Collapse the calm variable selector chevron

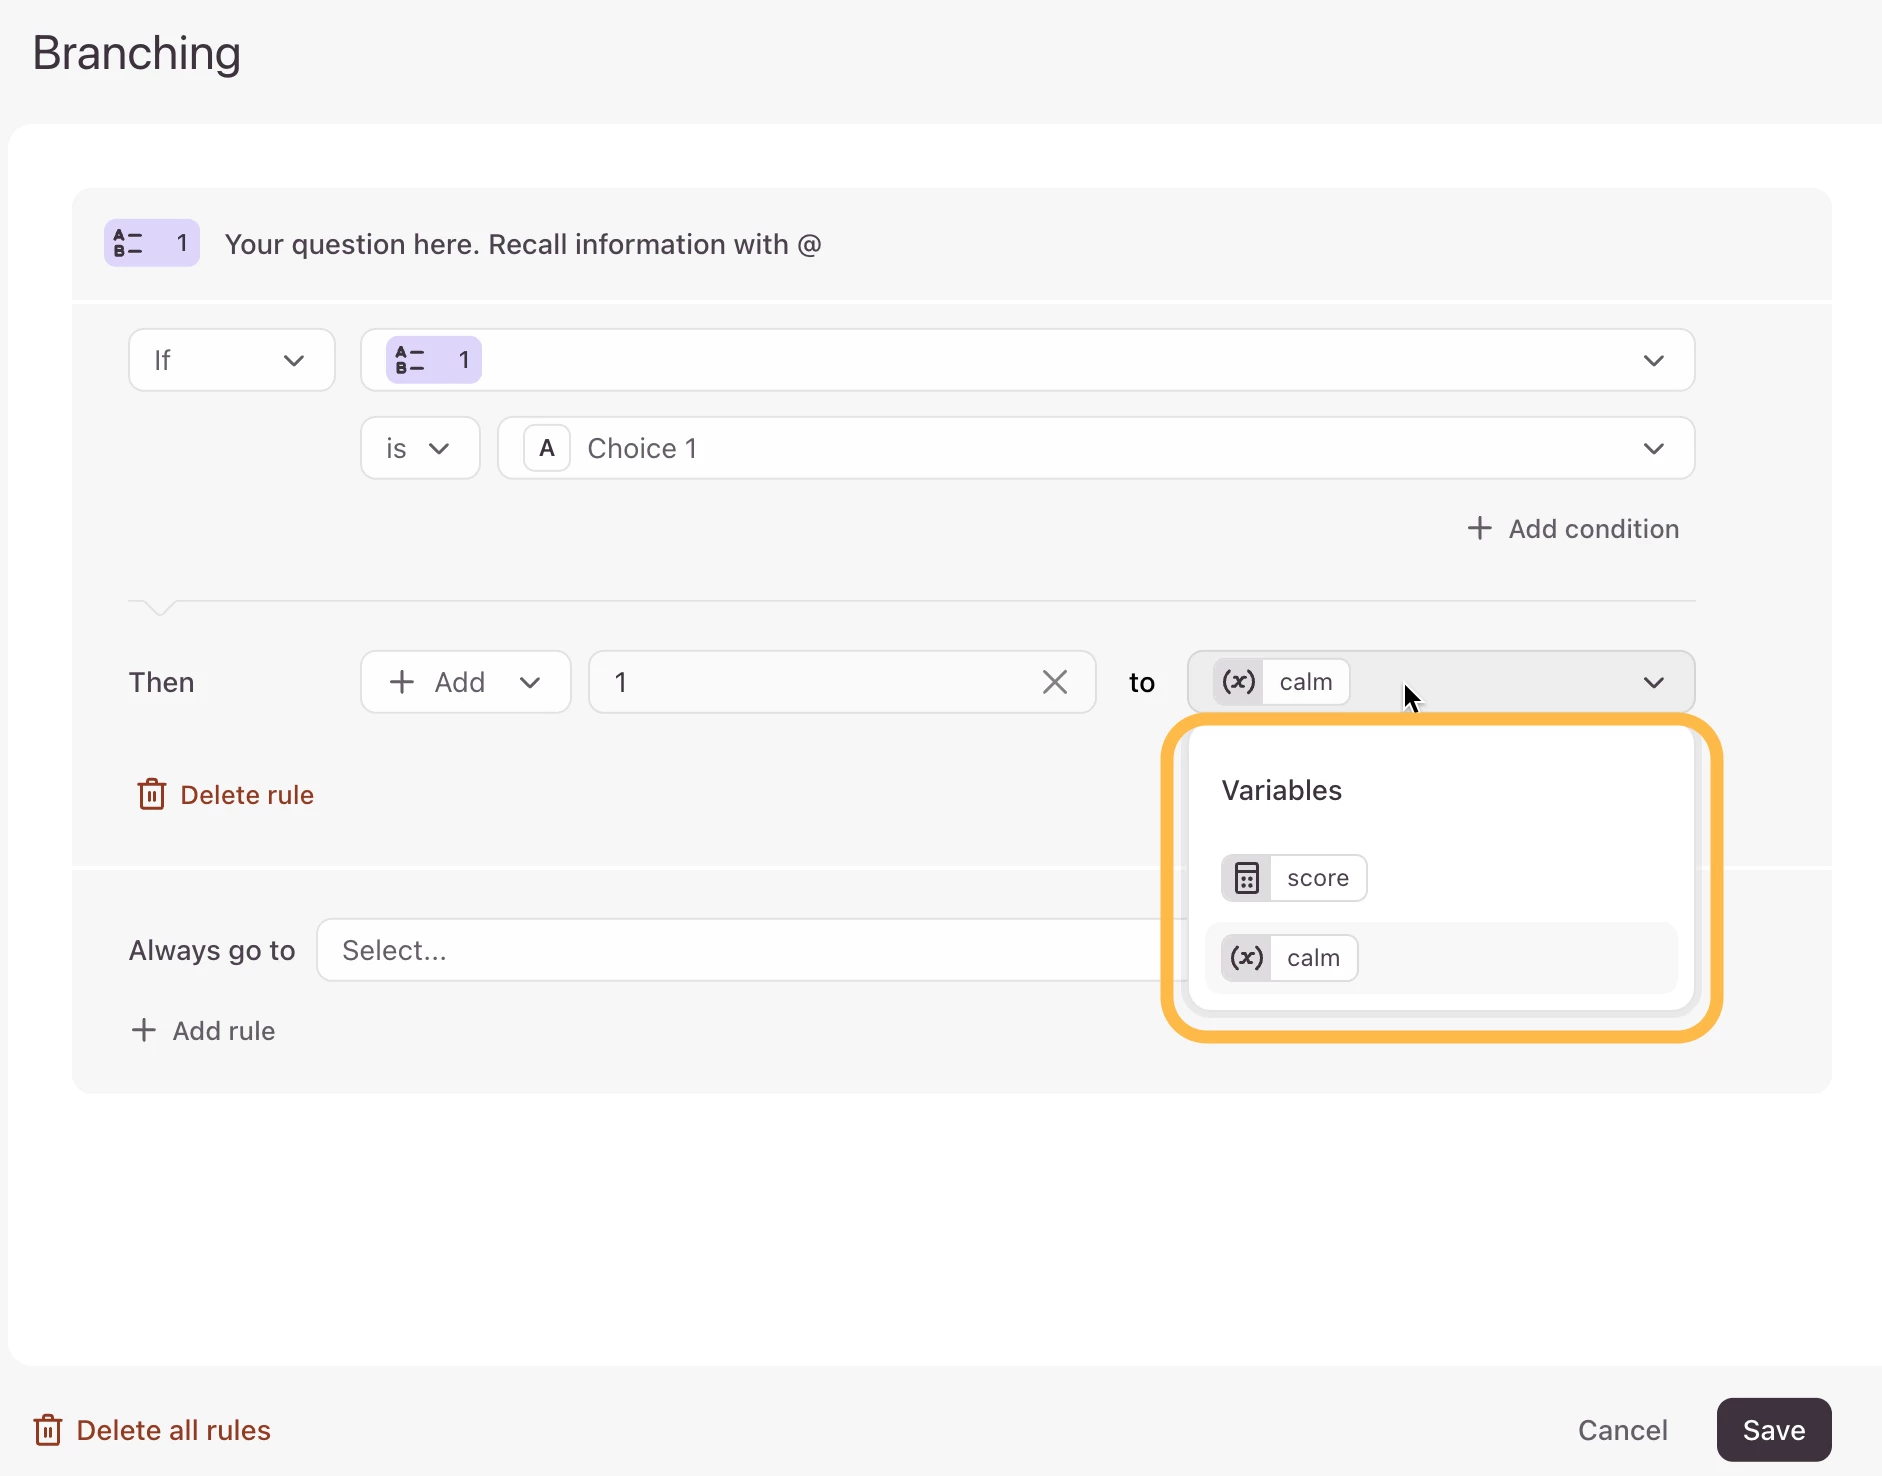pyautogui.click(x=1653, y=682)
